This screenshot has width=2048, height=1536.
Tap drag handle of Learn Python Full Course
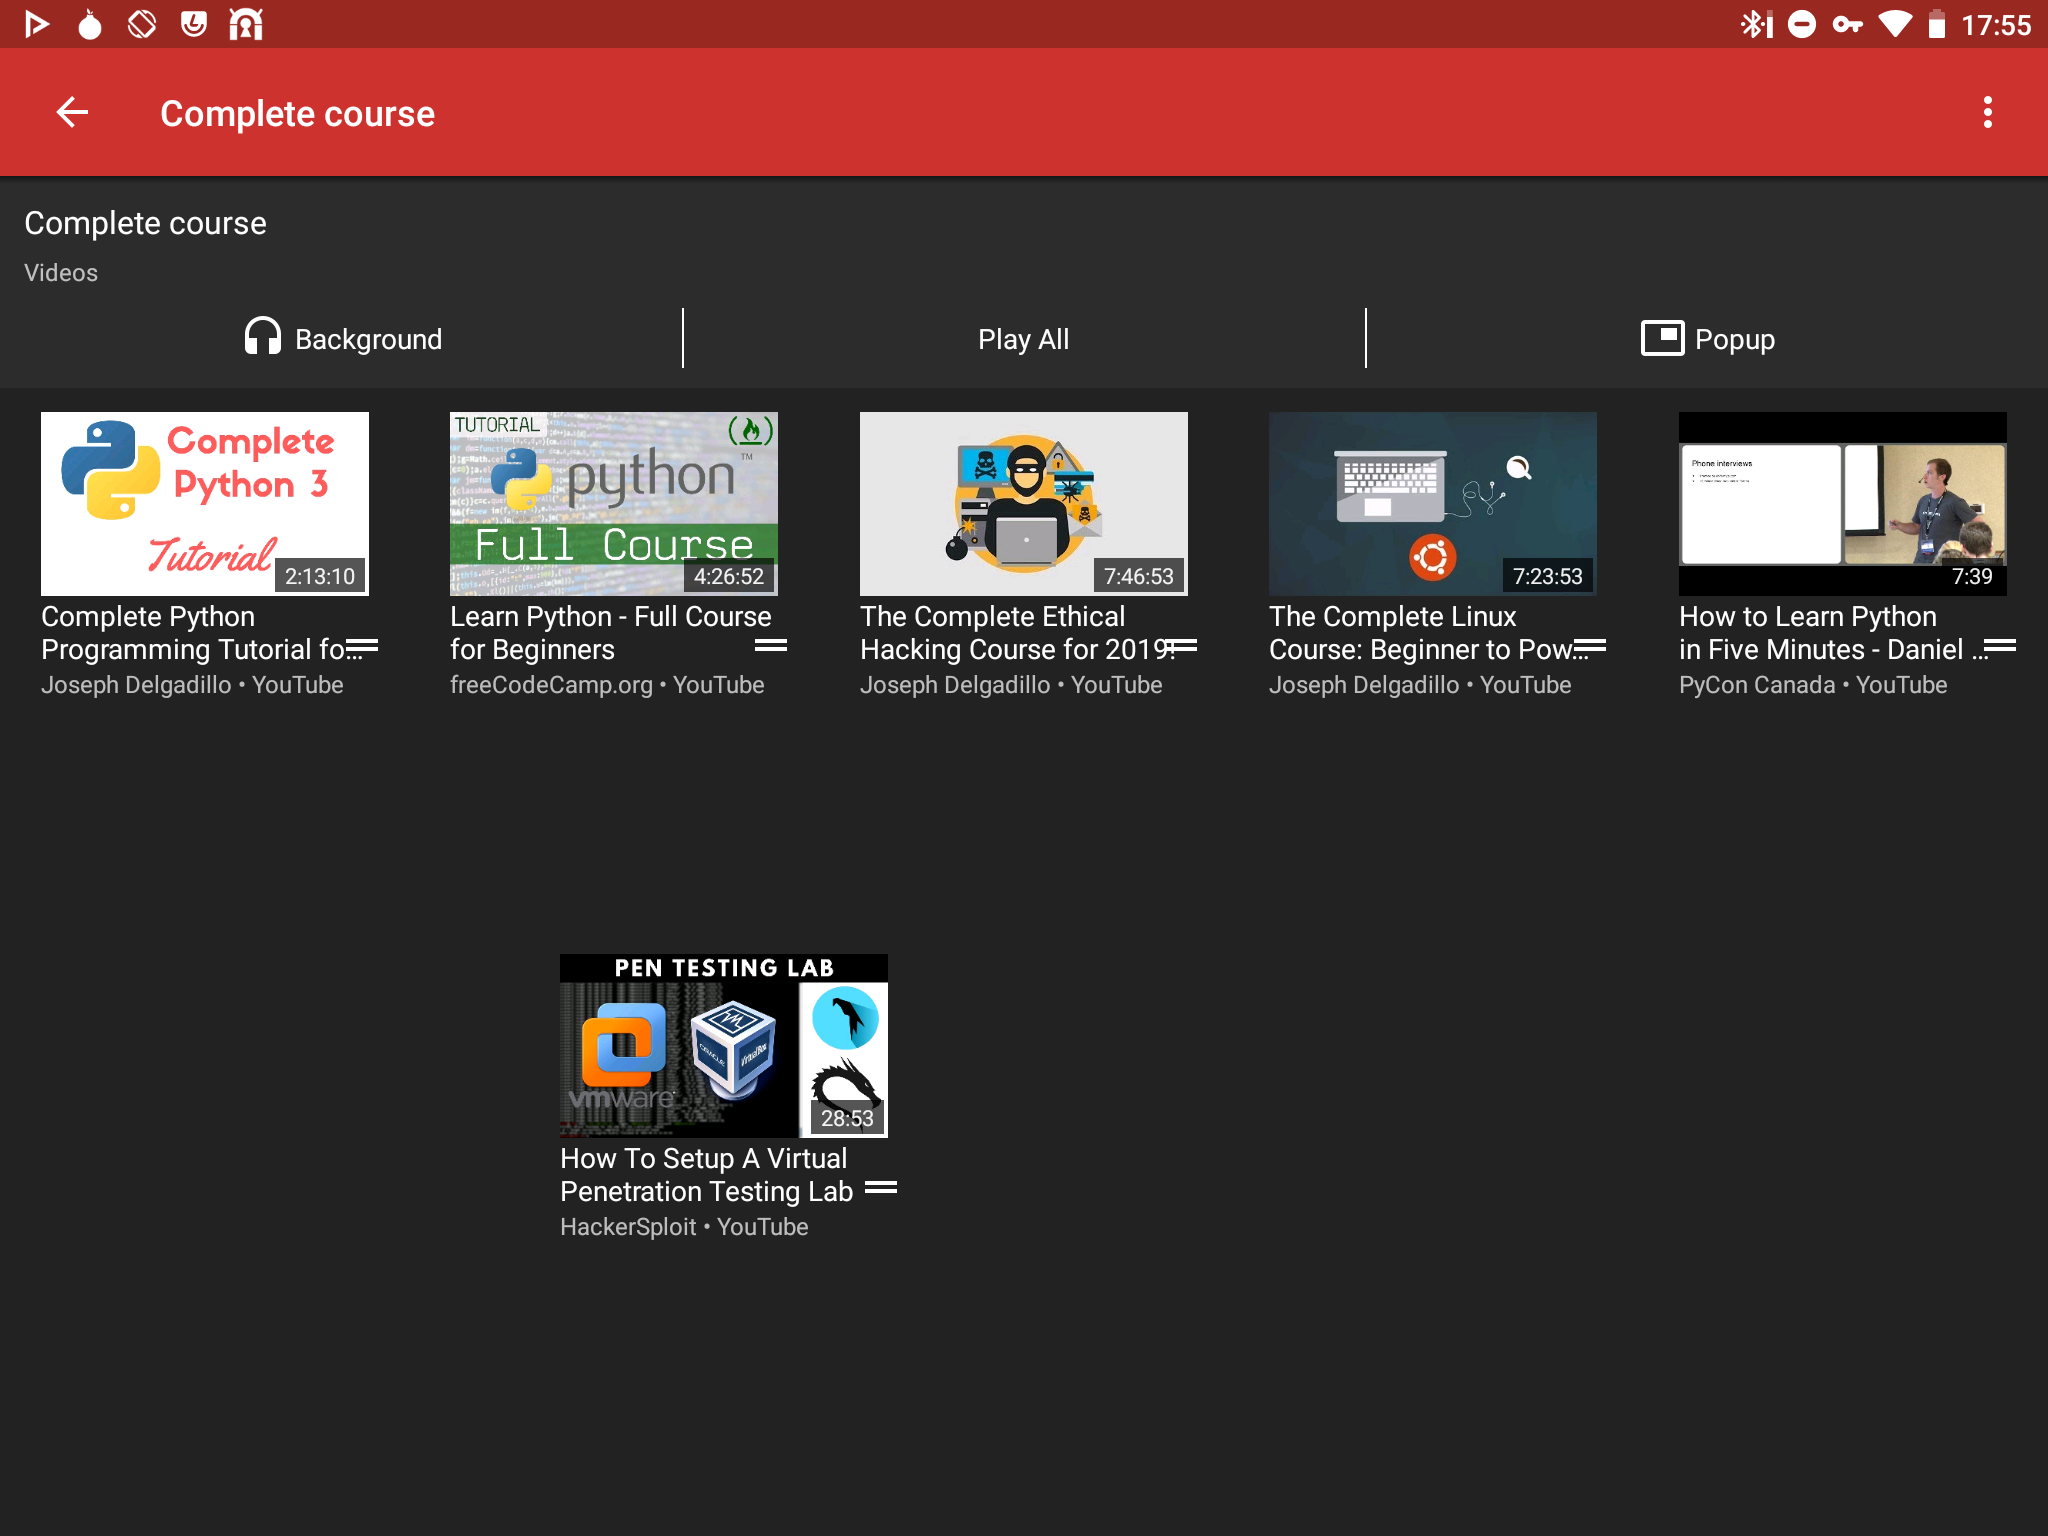(771, 646)
